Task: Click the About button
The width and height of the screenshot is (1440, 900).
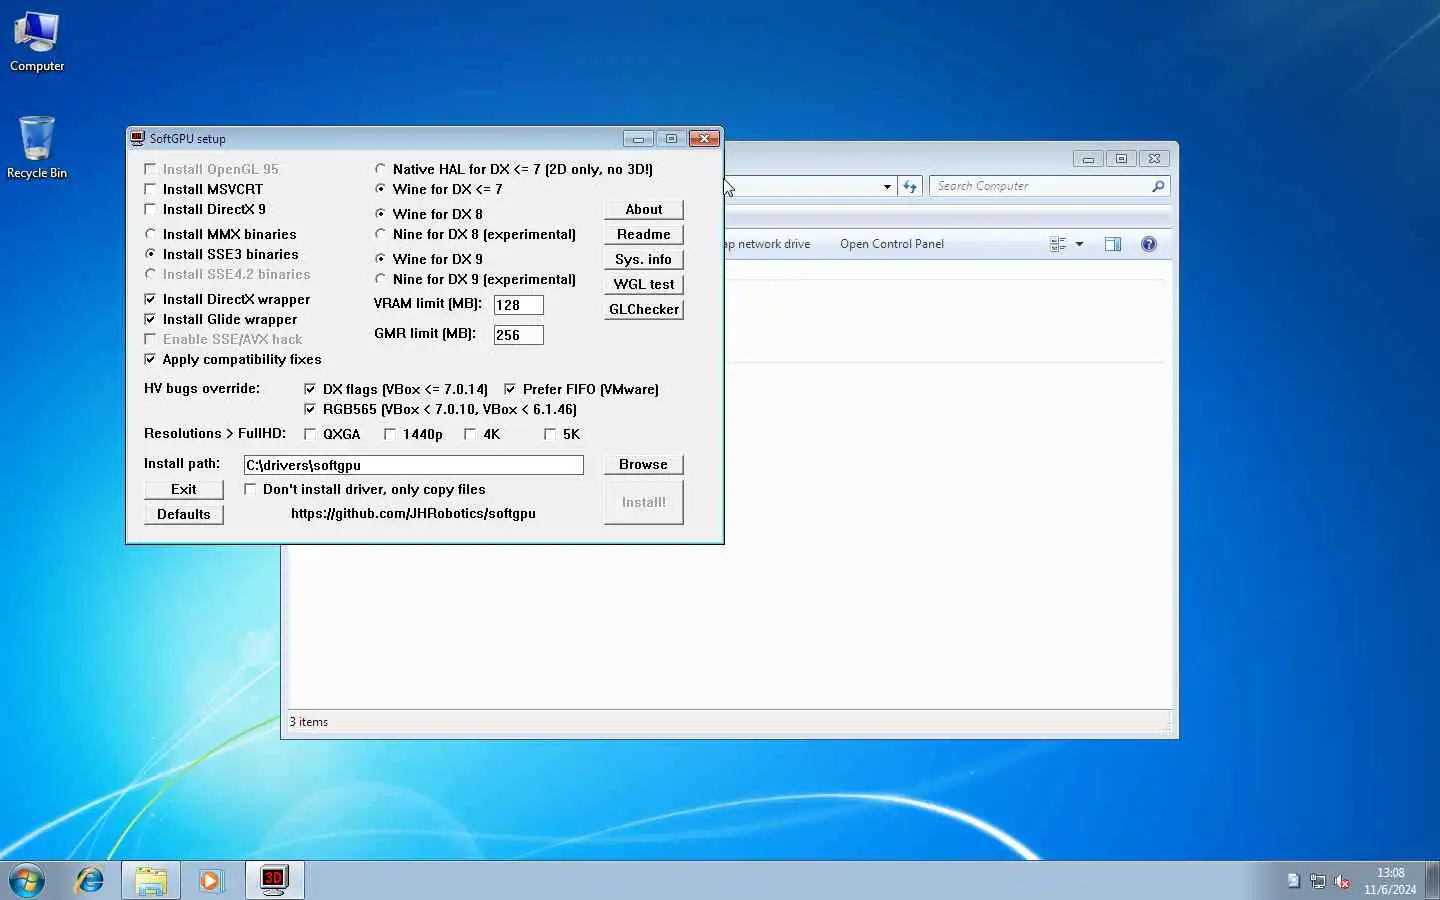Action: [644, 209]
